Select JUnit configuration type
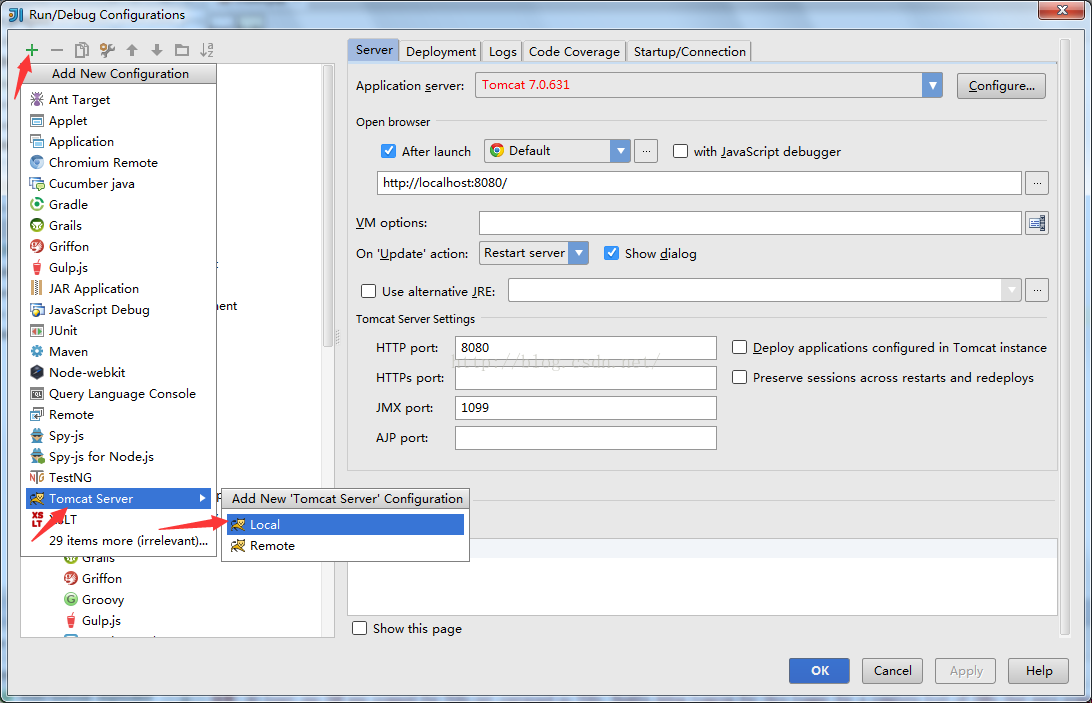This screenshot has height=703, width=1092. pyautogui.click(x=118, y=330)
